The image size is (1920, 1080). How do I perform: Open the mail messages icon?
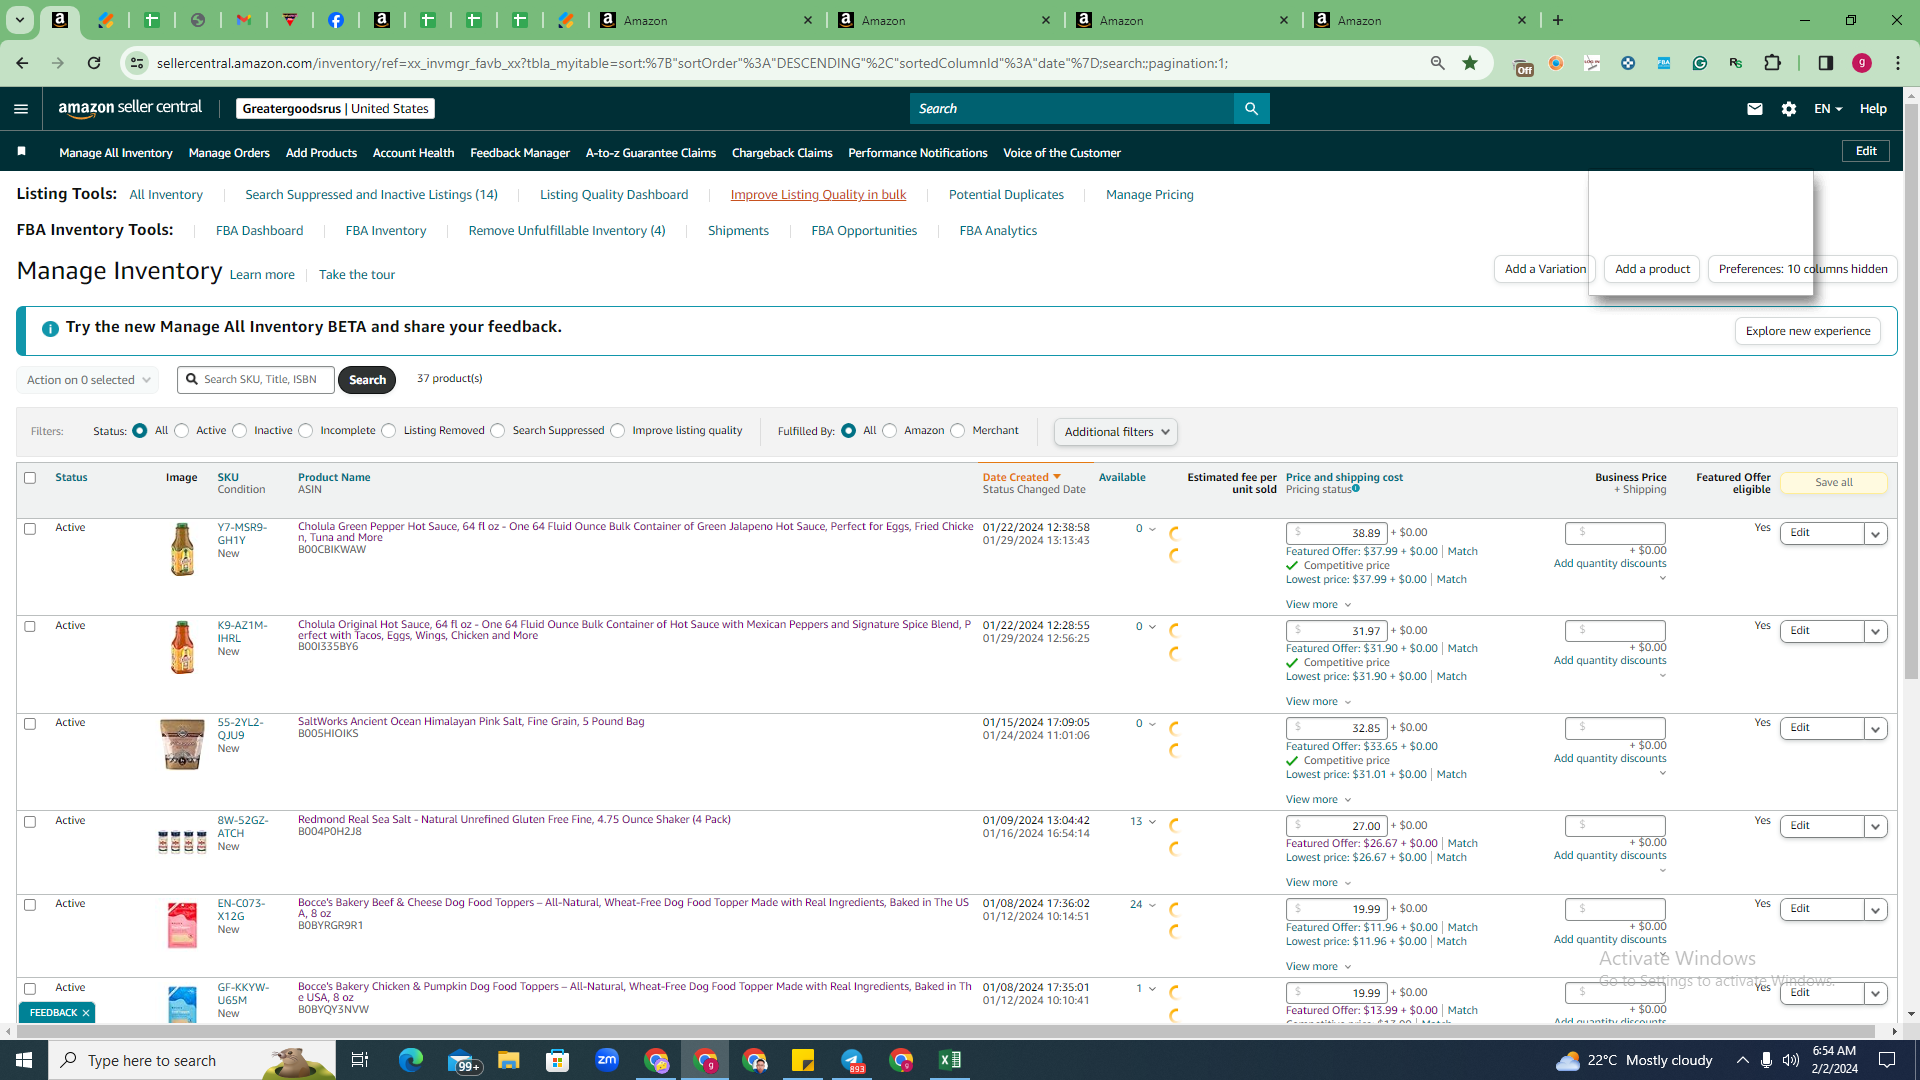click(1755, 109)
